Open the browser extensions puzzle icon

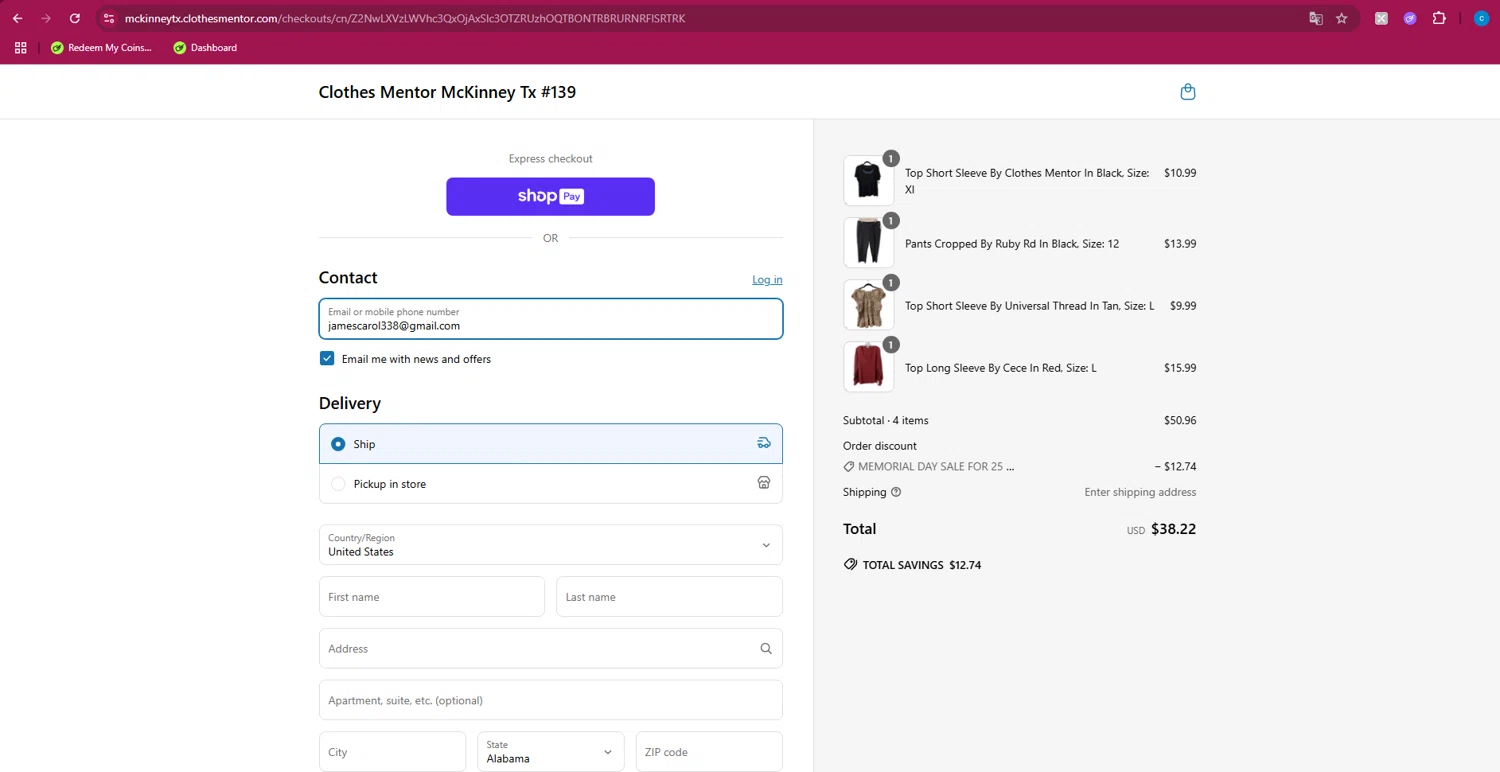pyautogui.click(x=1439, y=18)
